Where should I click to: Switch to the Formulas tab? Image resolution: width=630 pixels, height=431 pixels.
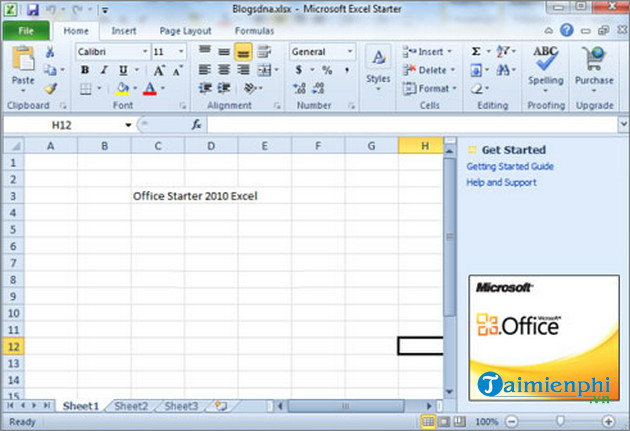(x=254, y=31)
